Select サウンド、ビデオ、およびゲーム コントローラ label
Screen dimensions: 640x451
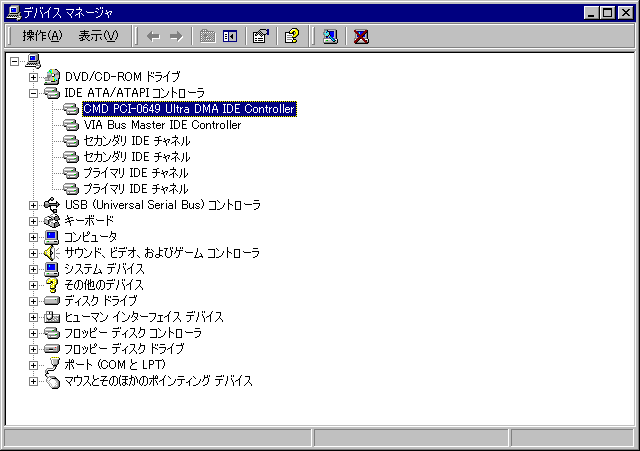click(x=162, y=253)
